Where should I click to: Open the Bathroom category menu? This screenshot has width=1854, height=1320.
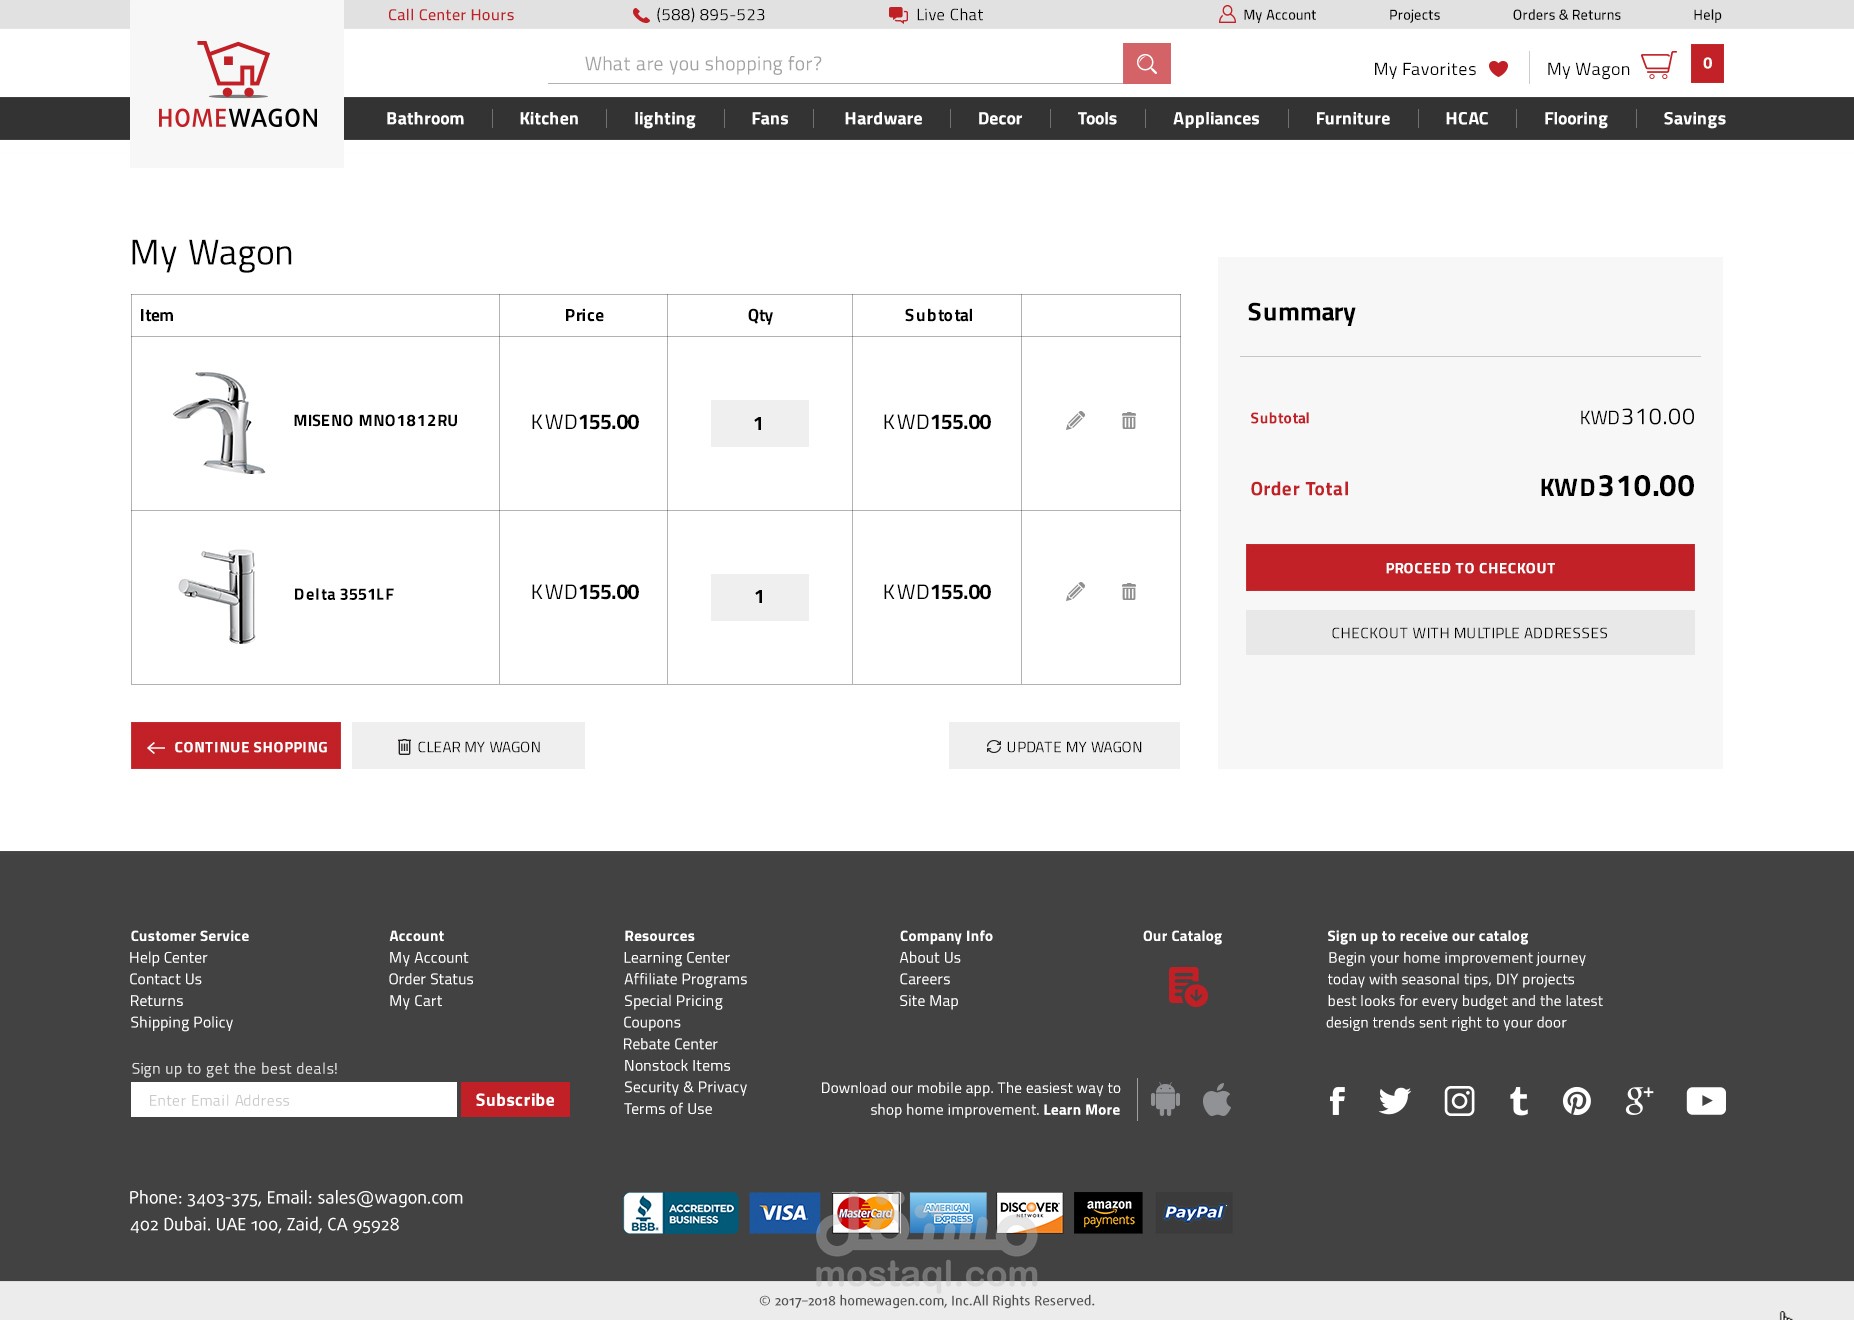pyautogui.click(x=425, y=119)
